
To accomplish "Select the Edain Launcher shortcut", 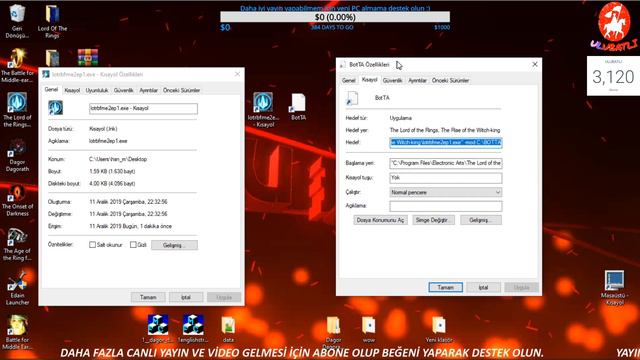I will (x=17, y=288).
